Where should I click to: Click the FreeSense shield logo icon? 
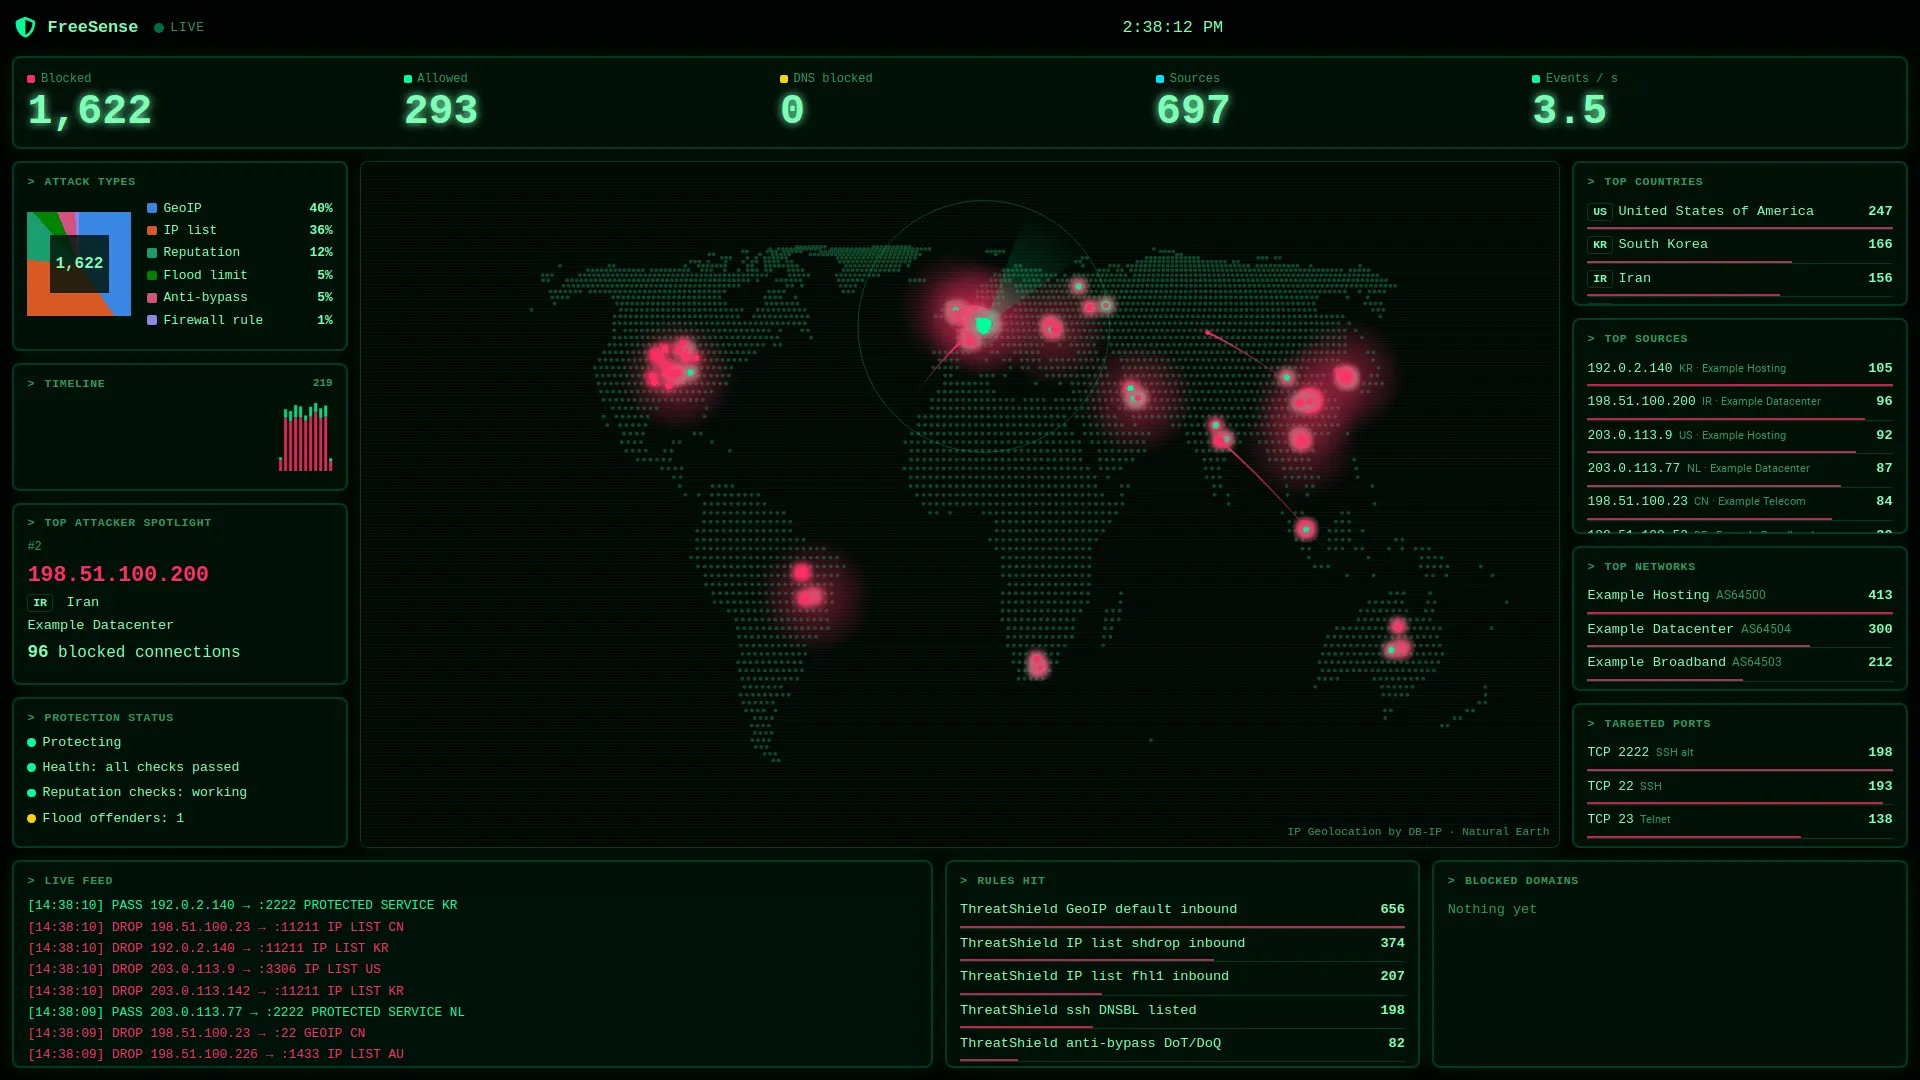[25, 27]
